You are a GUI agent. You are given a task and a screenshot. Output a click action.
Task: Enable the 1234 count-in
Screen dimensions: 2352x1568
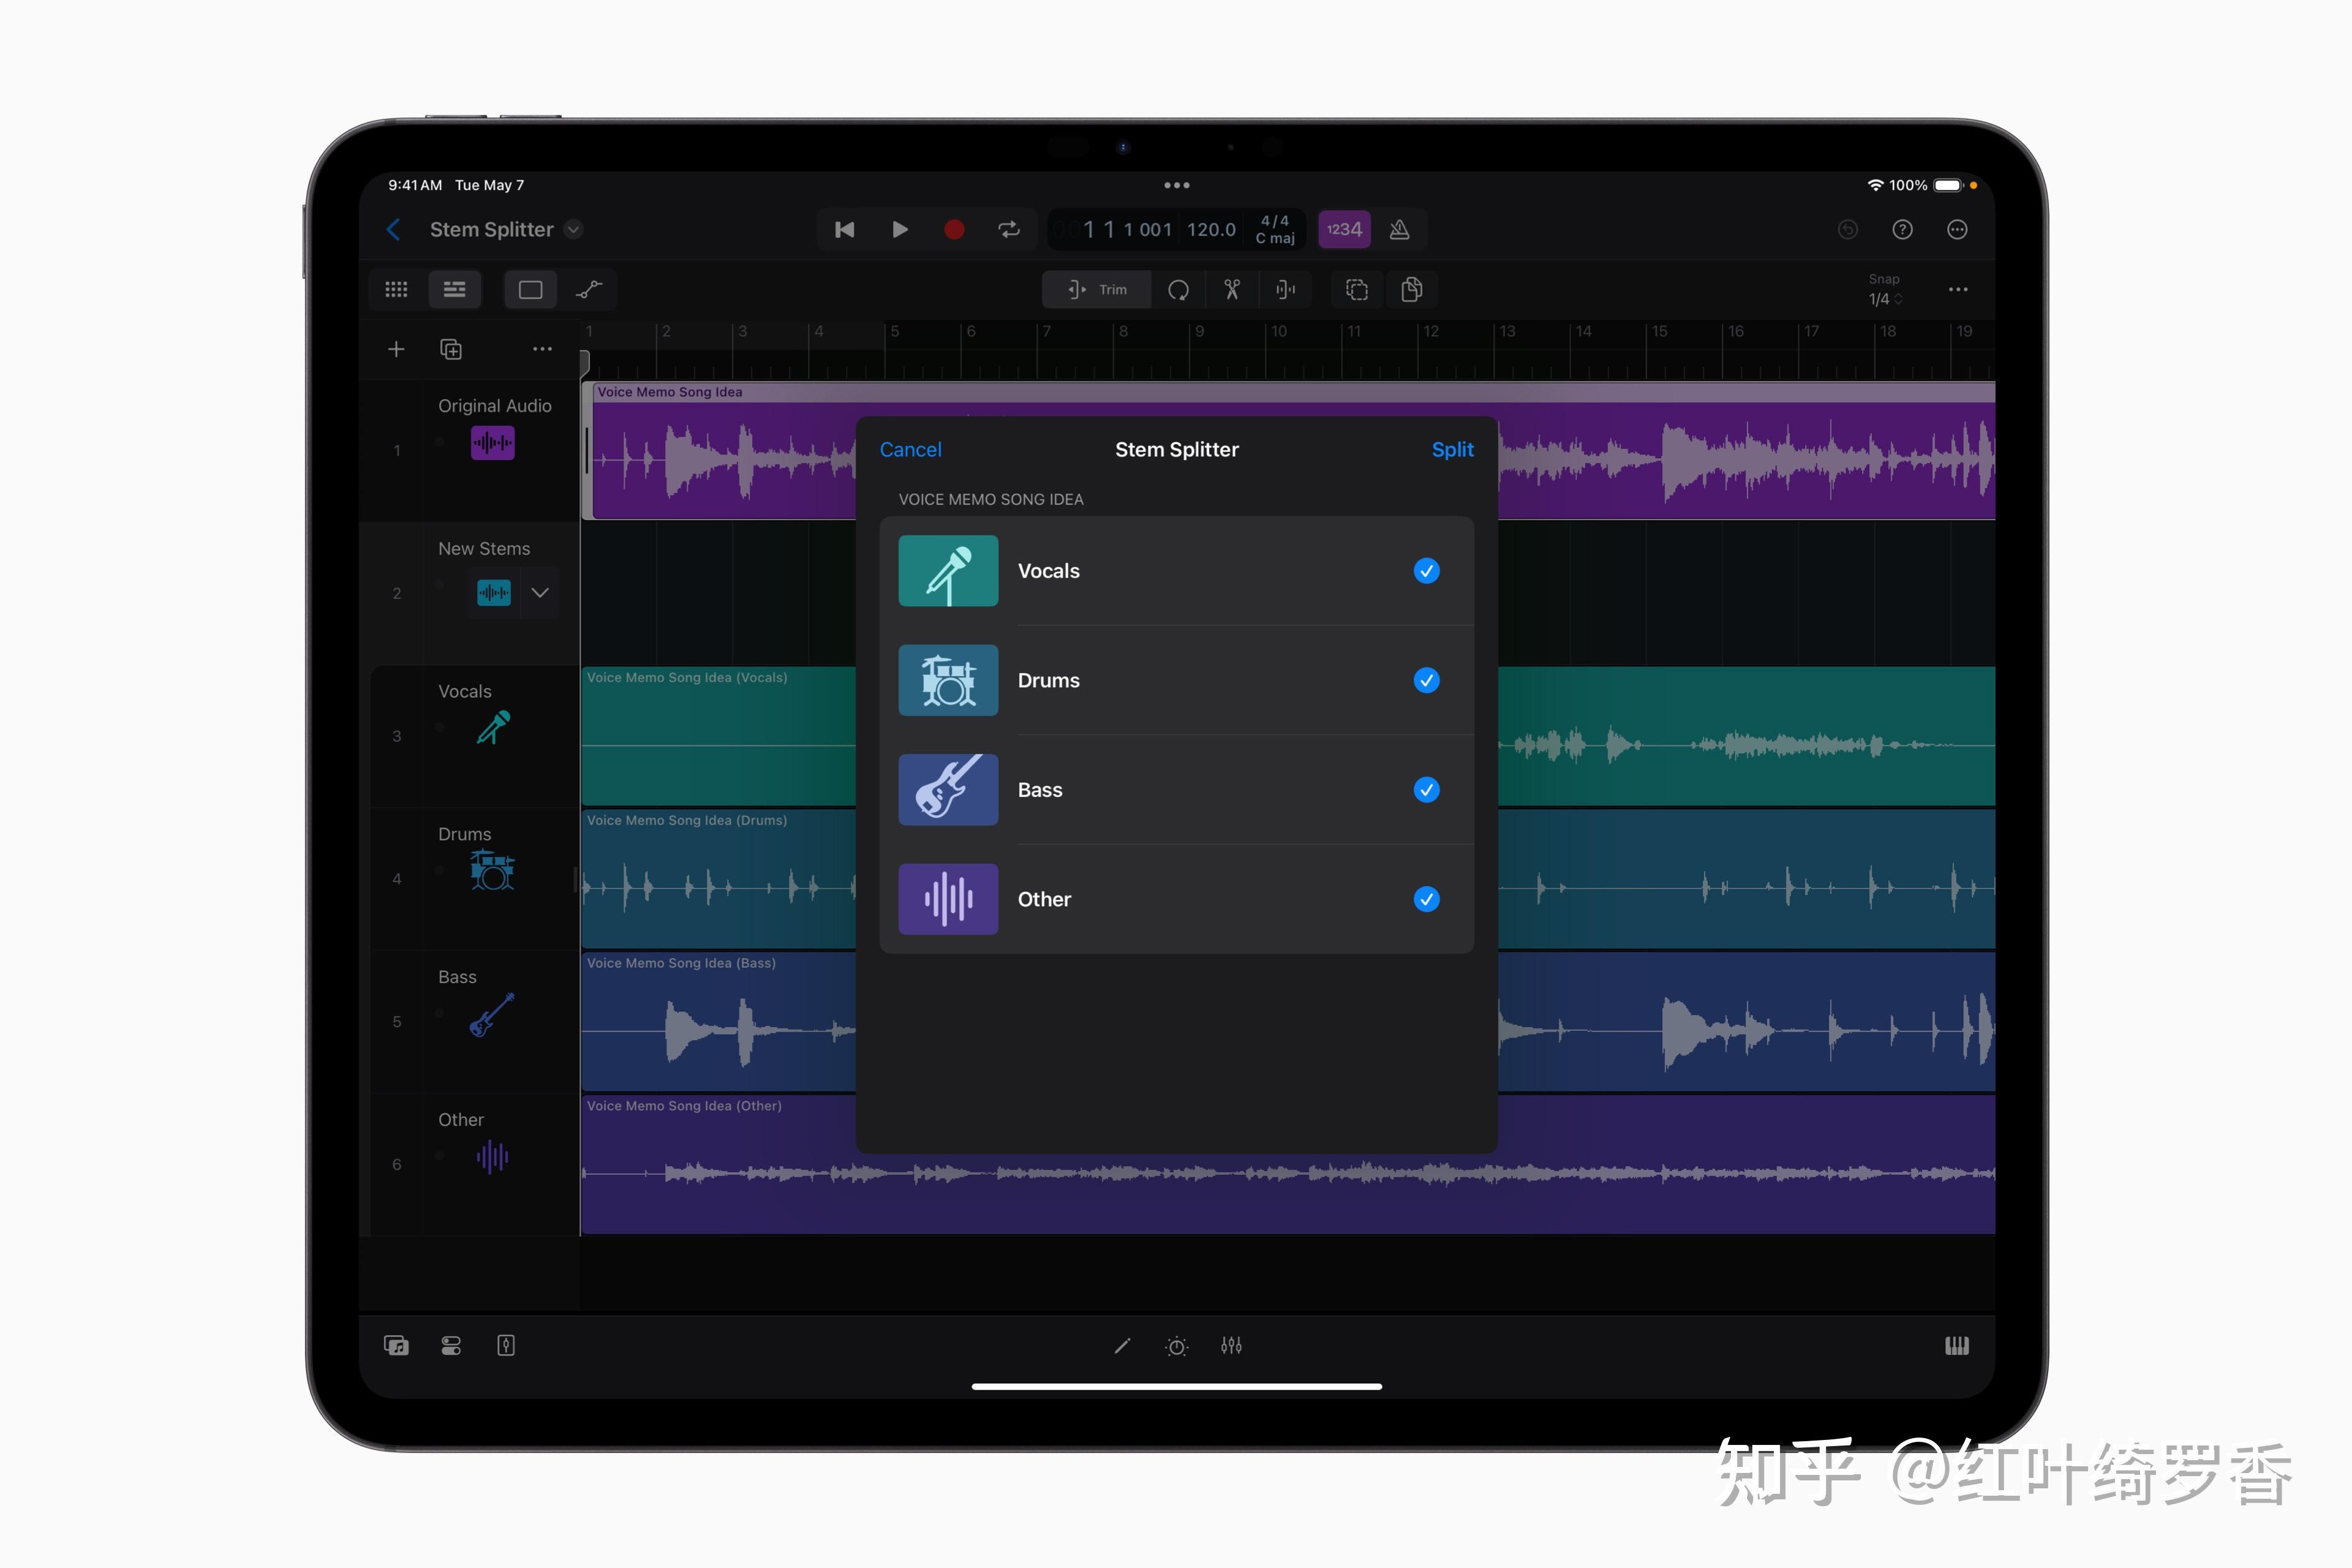point(1344,229)
